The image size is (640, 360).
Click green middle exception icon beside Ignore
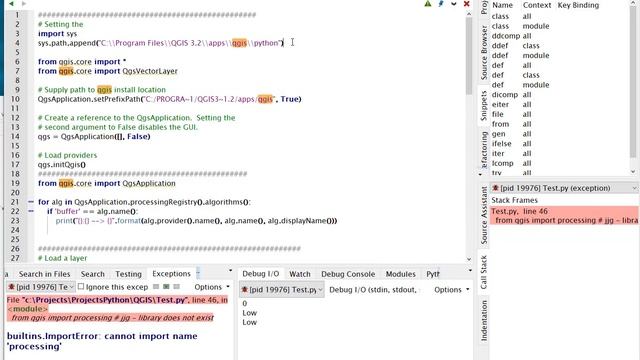pyautogui.click(x=166, y=287)
